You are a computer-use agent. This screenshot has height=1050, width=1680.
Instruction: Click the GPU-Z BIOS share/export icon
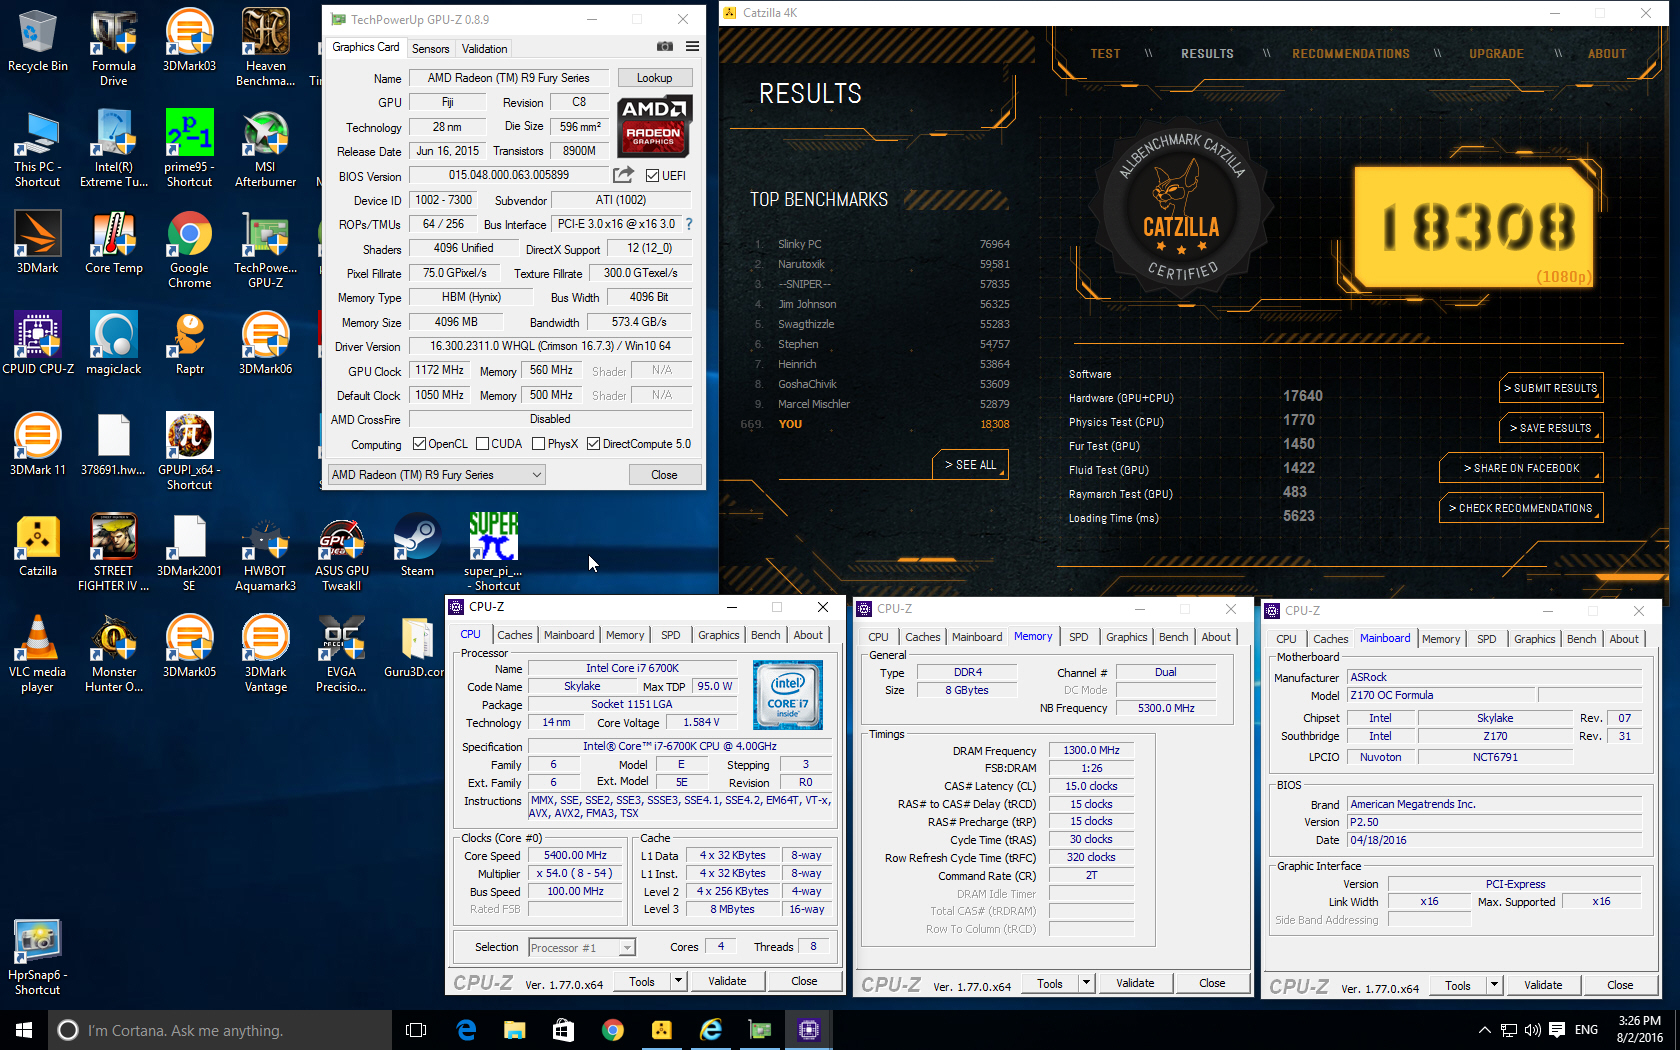coord(623,175)
